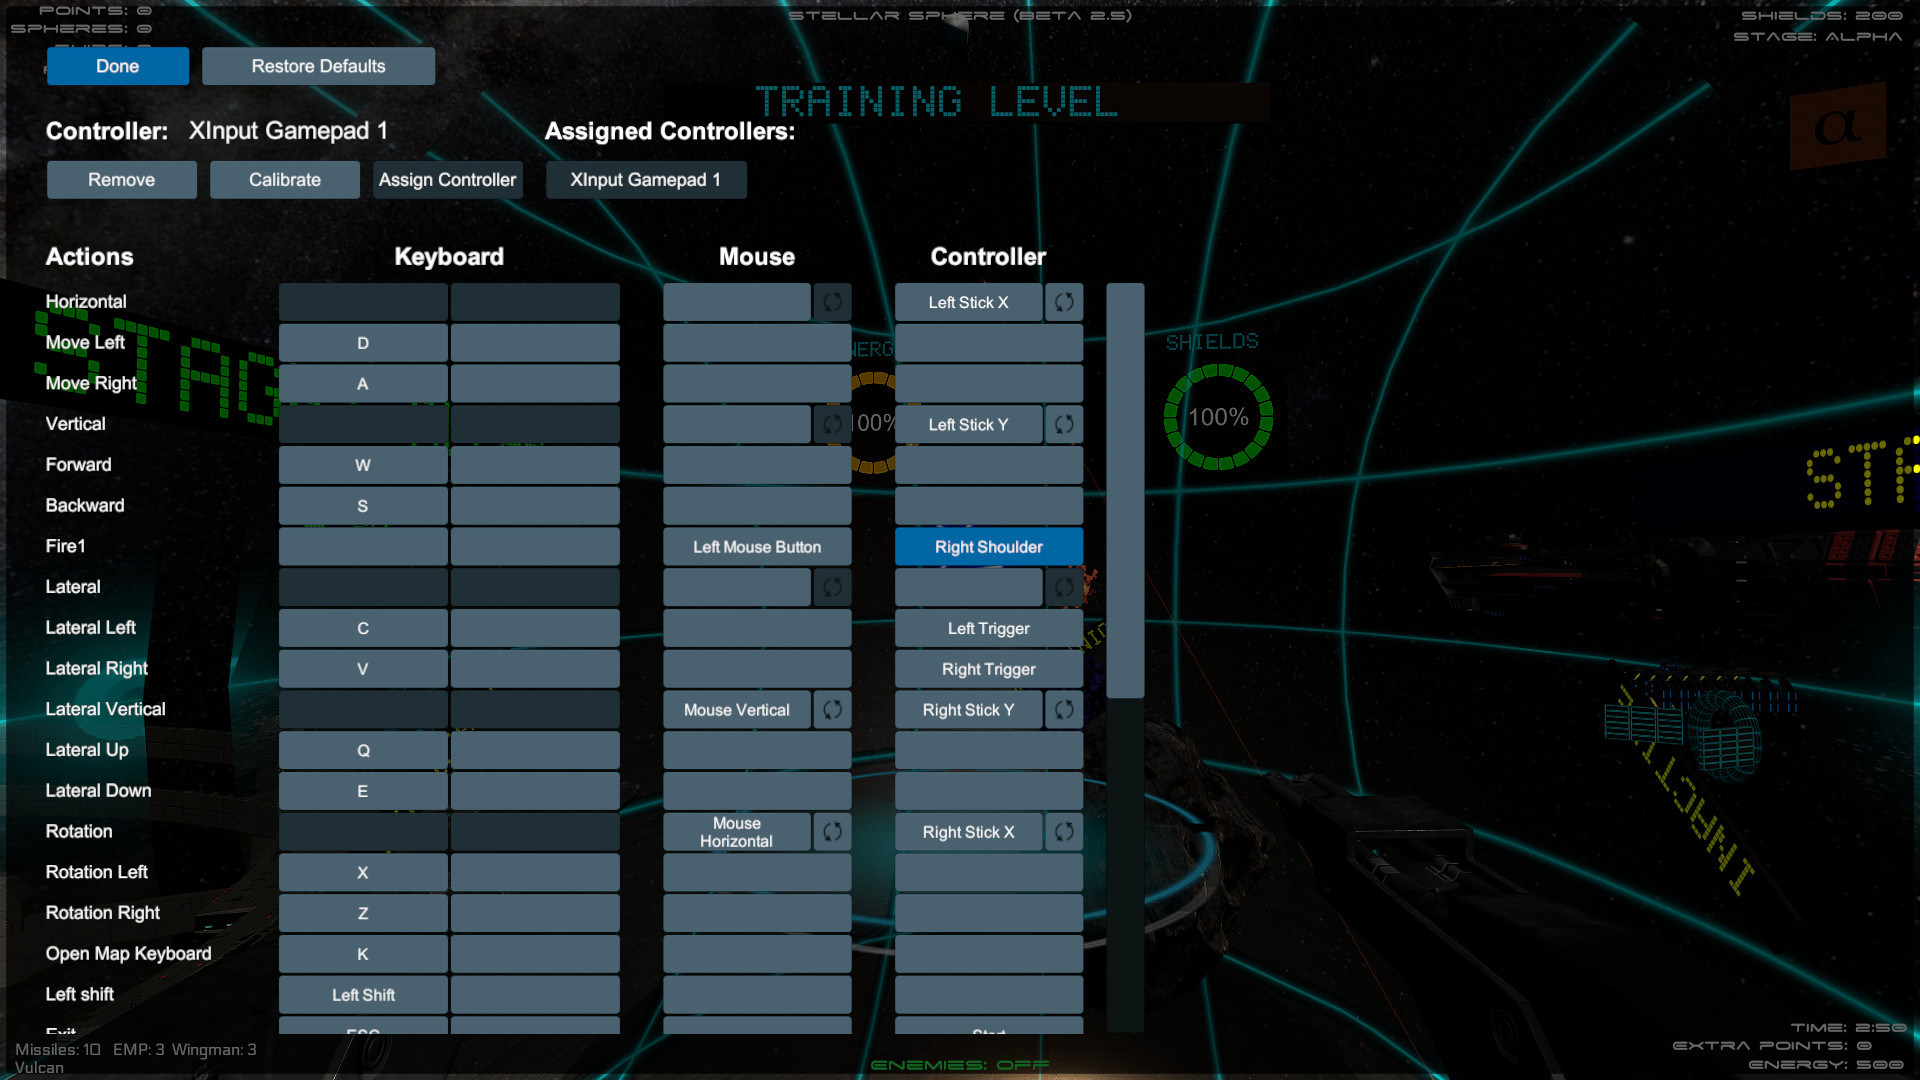The height and width of the screenshot is (1080, 1920).
Task: Toggle invert axis for Left Stick X
Action: tap(1063, 301)
